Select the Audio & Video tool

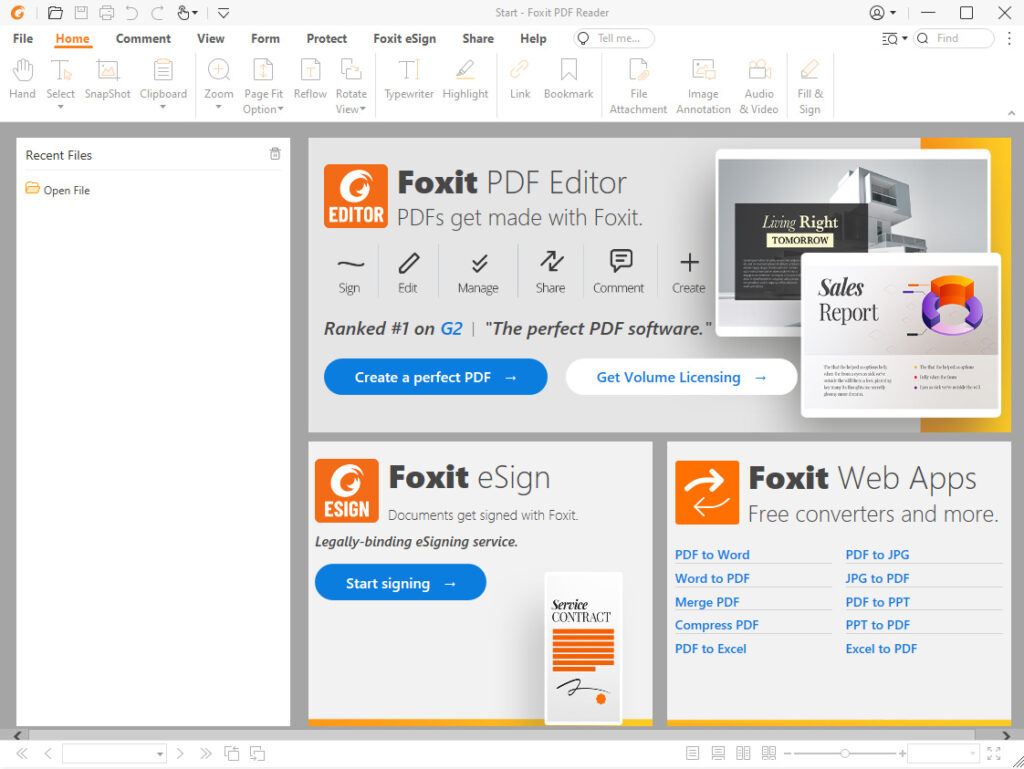click(759, 86)
